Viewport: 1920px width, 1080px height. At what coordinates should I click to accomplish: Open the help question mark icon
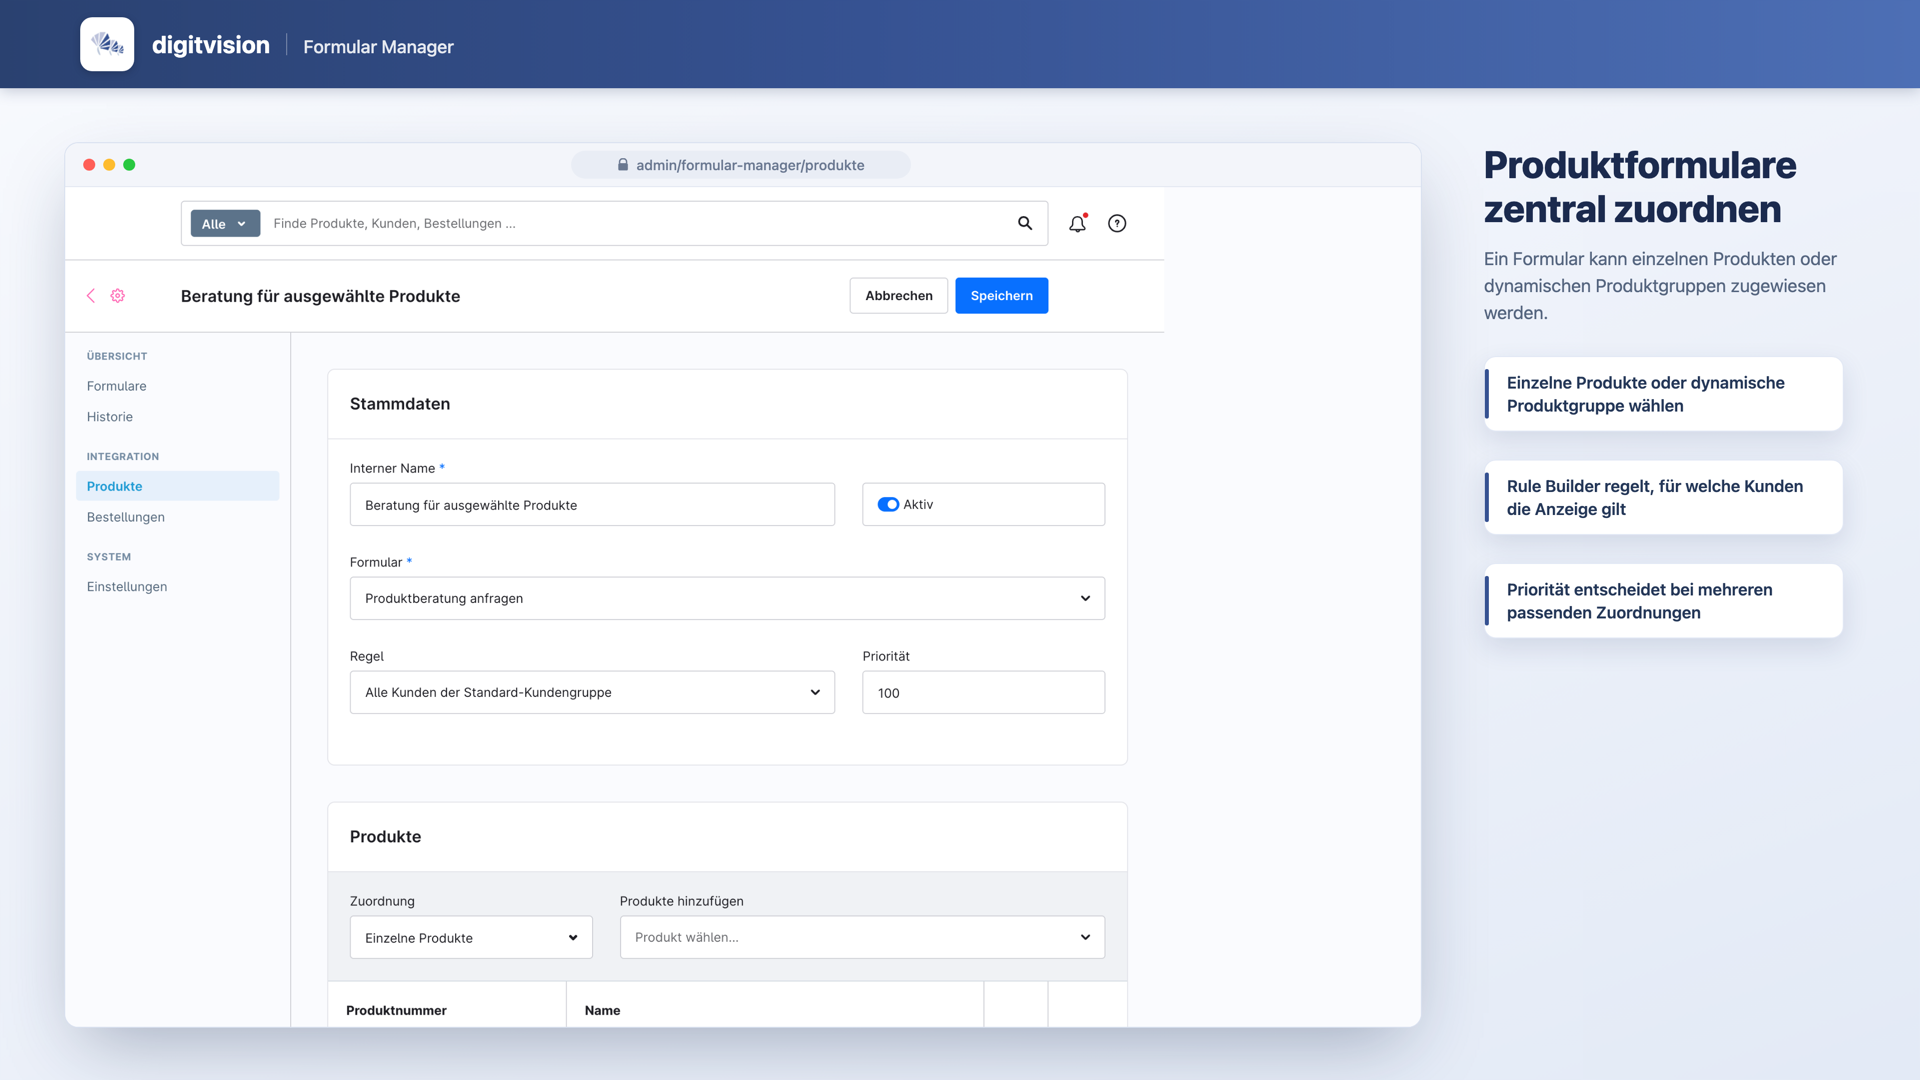coord(1117,223)
